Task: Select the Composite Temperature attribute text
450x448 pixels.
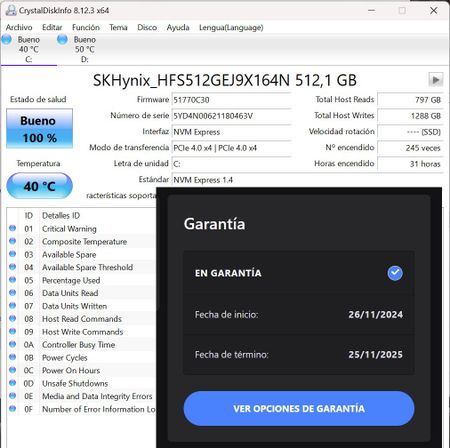Action: pos(84,242)
